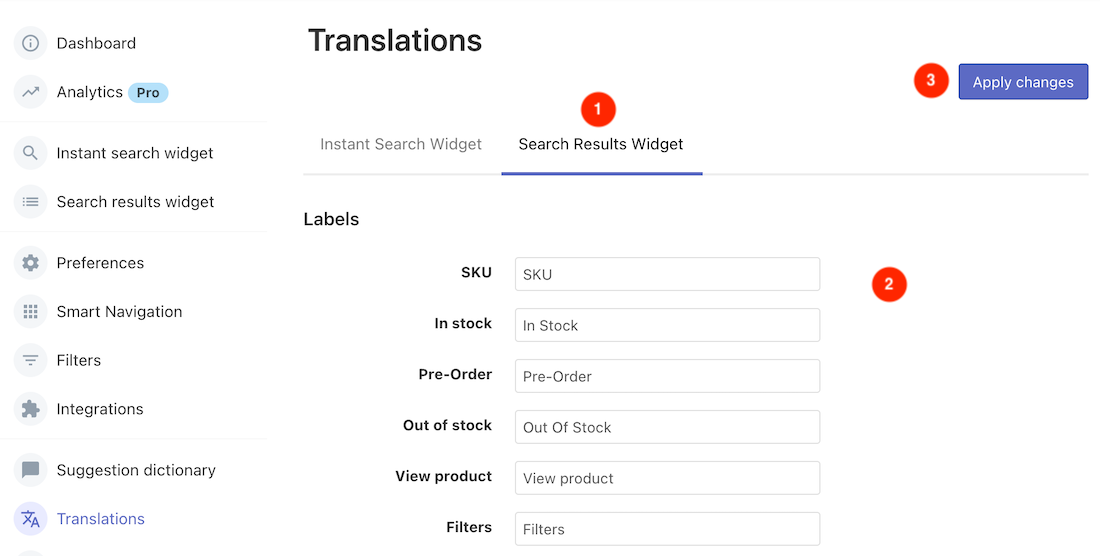Switch to the Instant Search Widget tab
Image resolution: width=1100 pixels, height=556 pixels.
coord(401,144)
